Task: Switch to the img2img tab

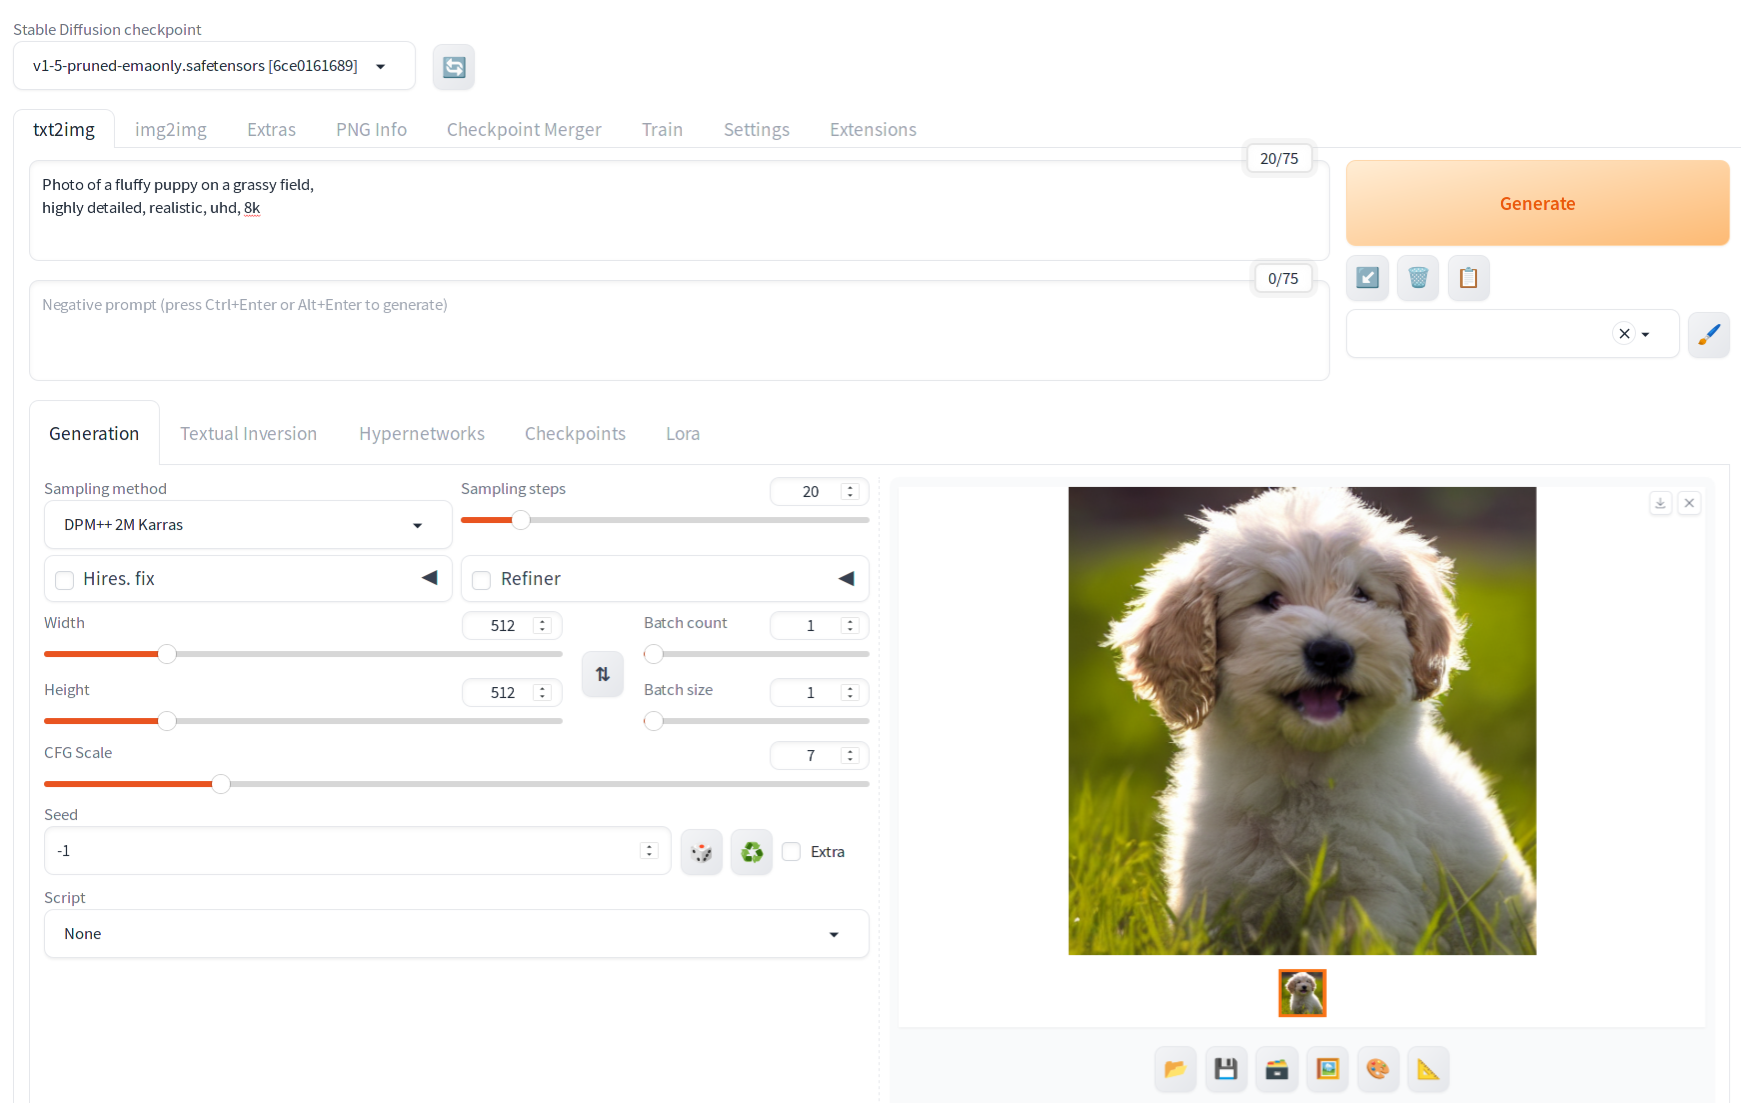Action: [x=170, y=129]
